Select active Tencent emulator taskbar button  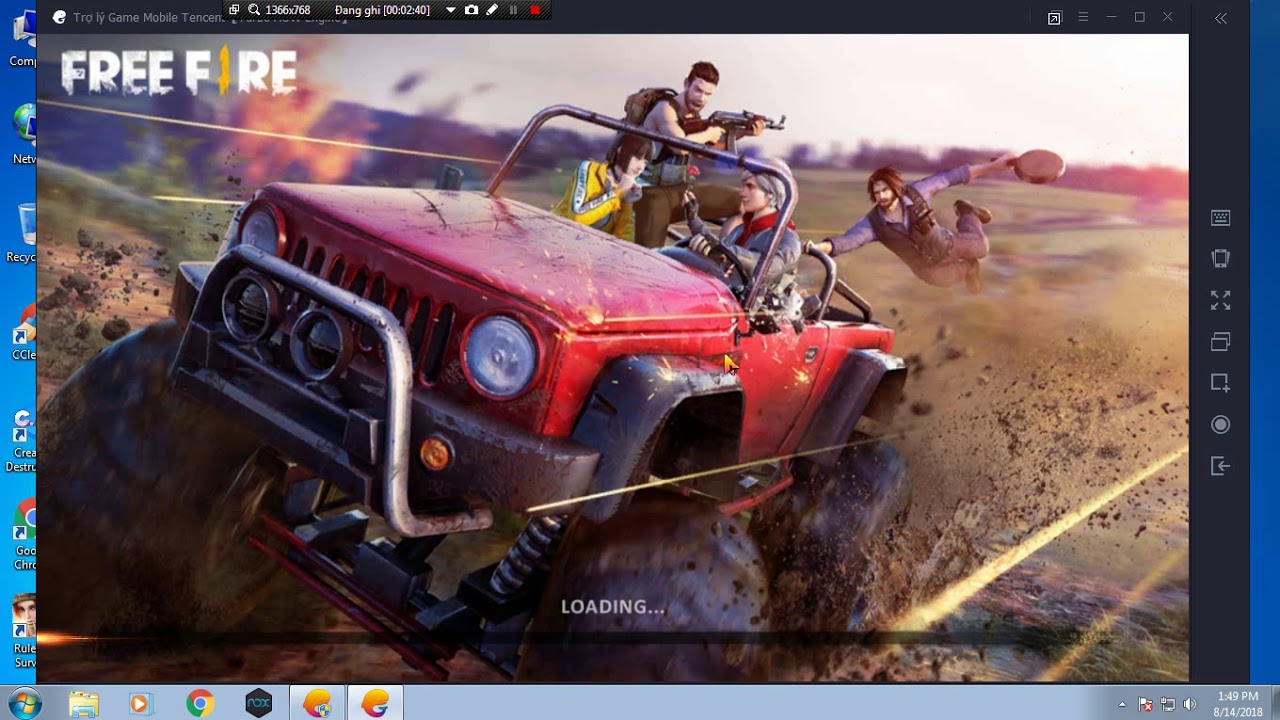[375, 704]
